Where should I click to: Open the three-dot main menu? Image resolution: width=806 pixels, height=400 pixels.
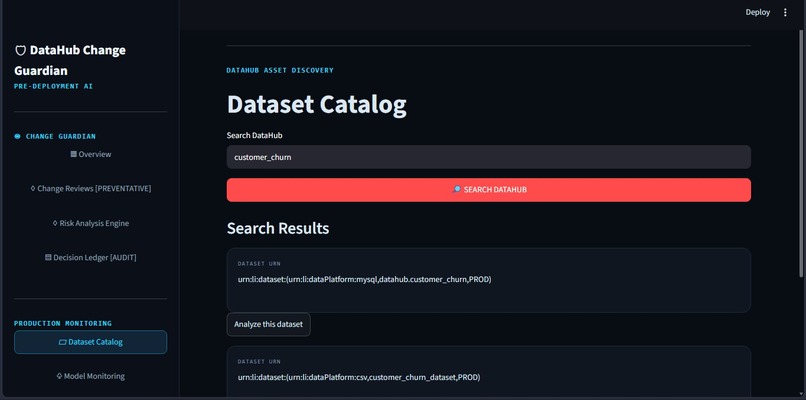[785, 12]
